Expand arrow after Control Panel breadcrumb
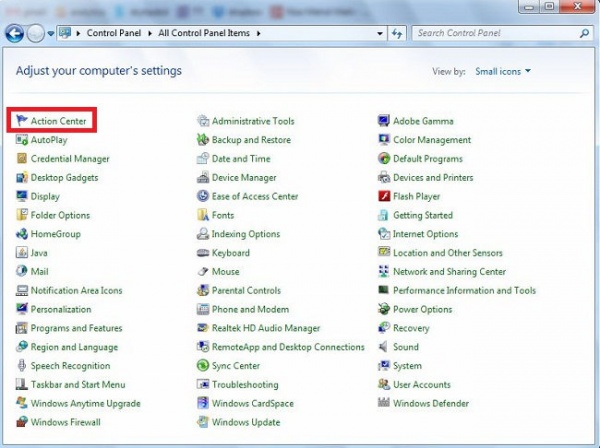Image resolution: width=600 pixels, height=448 pixels. coord(150,33)
